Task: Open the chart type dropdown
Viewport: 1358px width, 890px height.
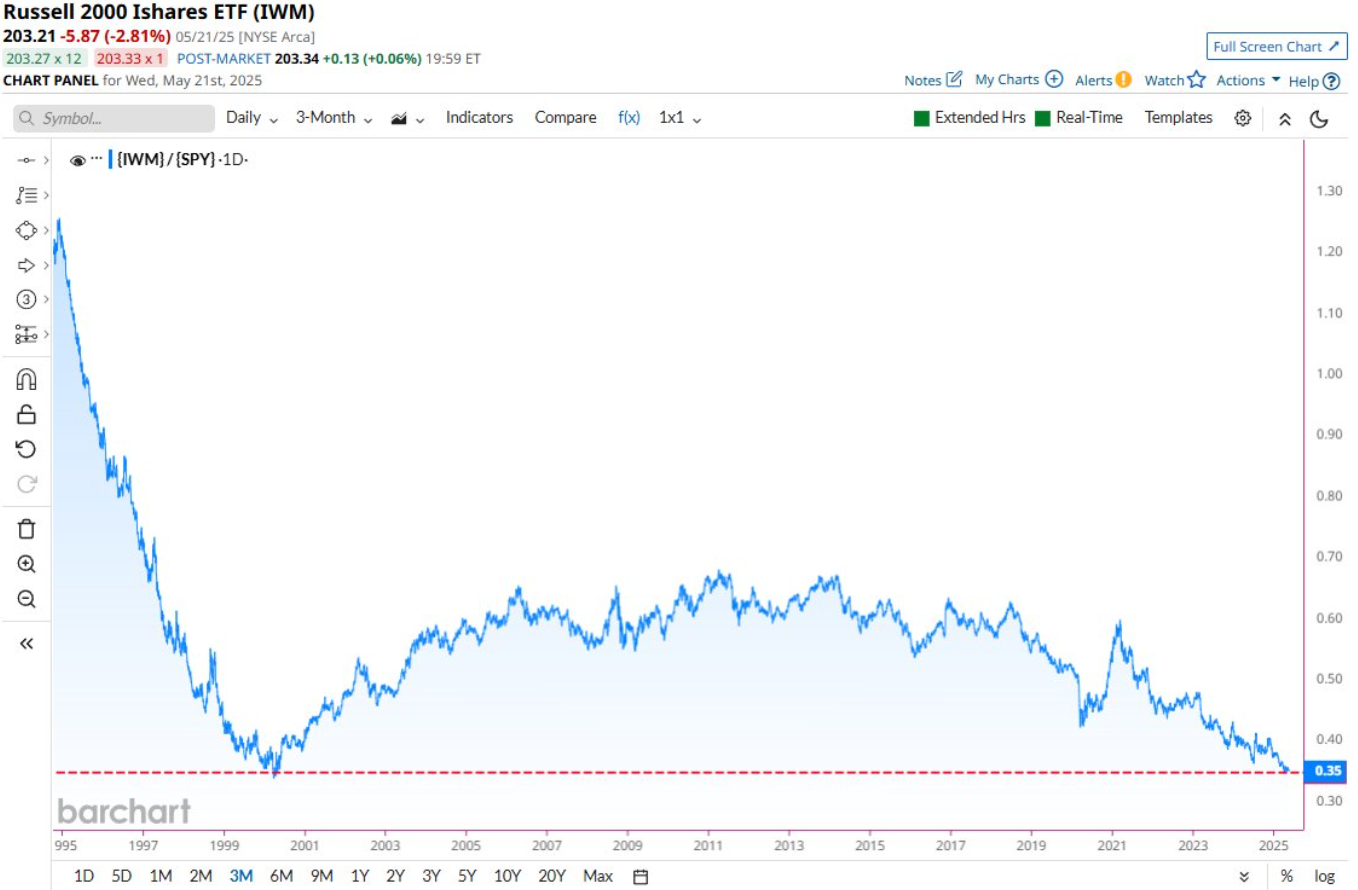Action: tap(407, 118)
